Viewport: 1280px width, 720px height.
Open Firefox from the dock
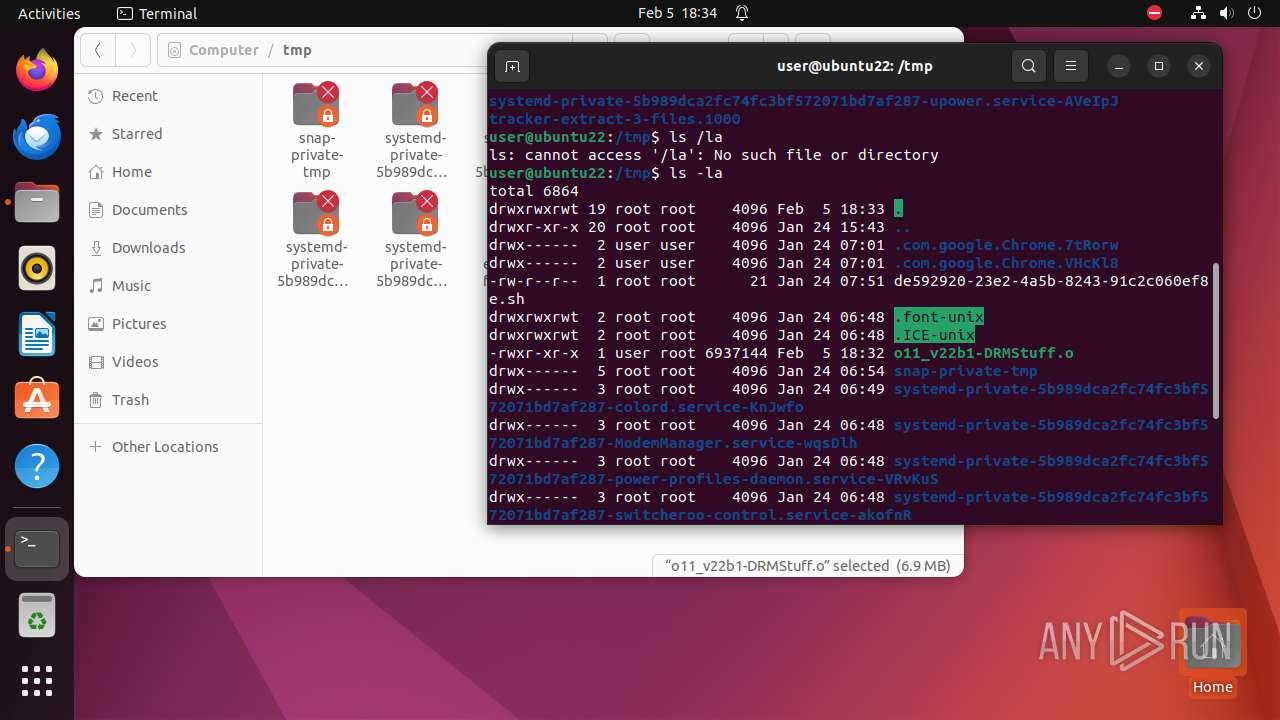(37, 71)
